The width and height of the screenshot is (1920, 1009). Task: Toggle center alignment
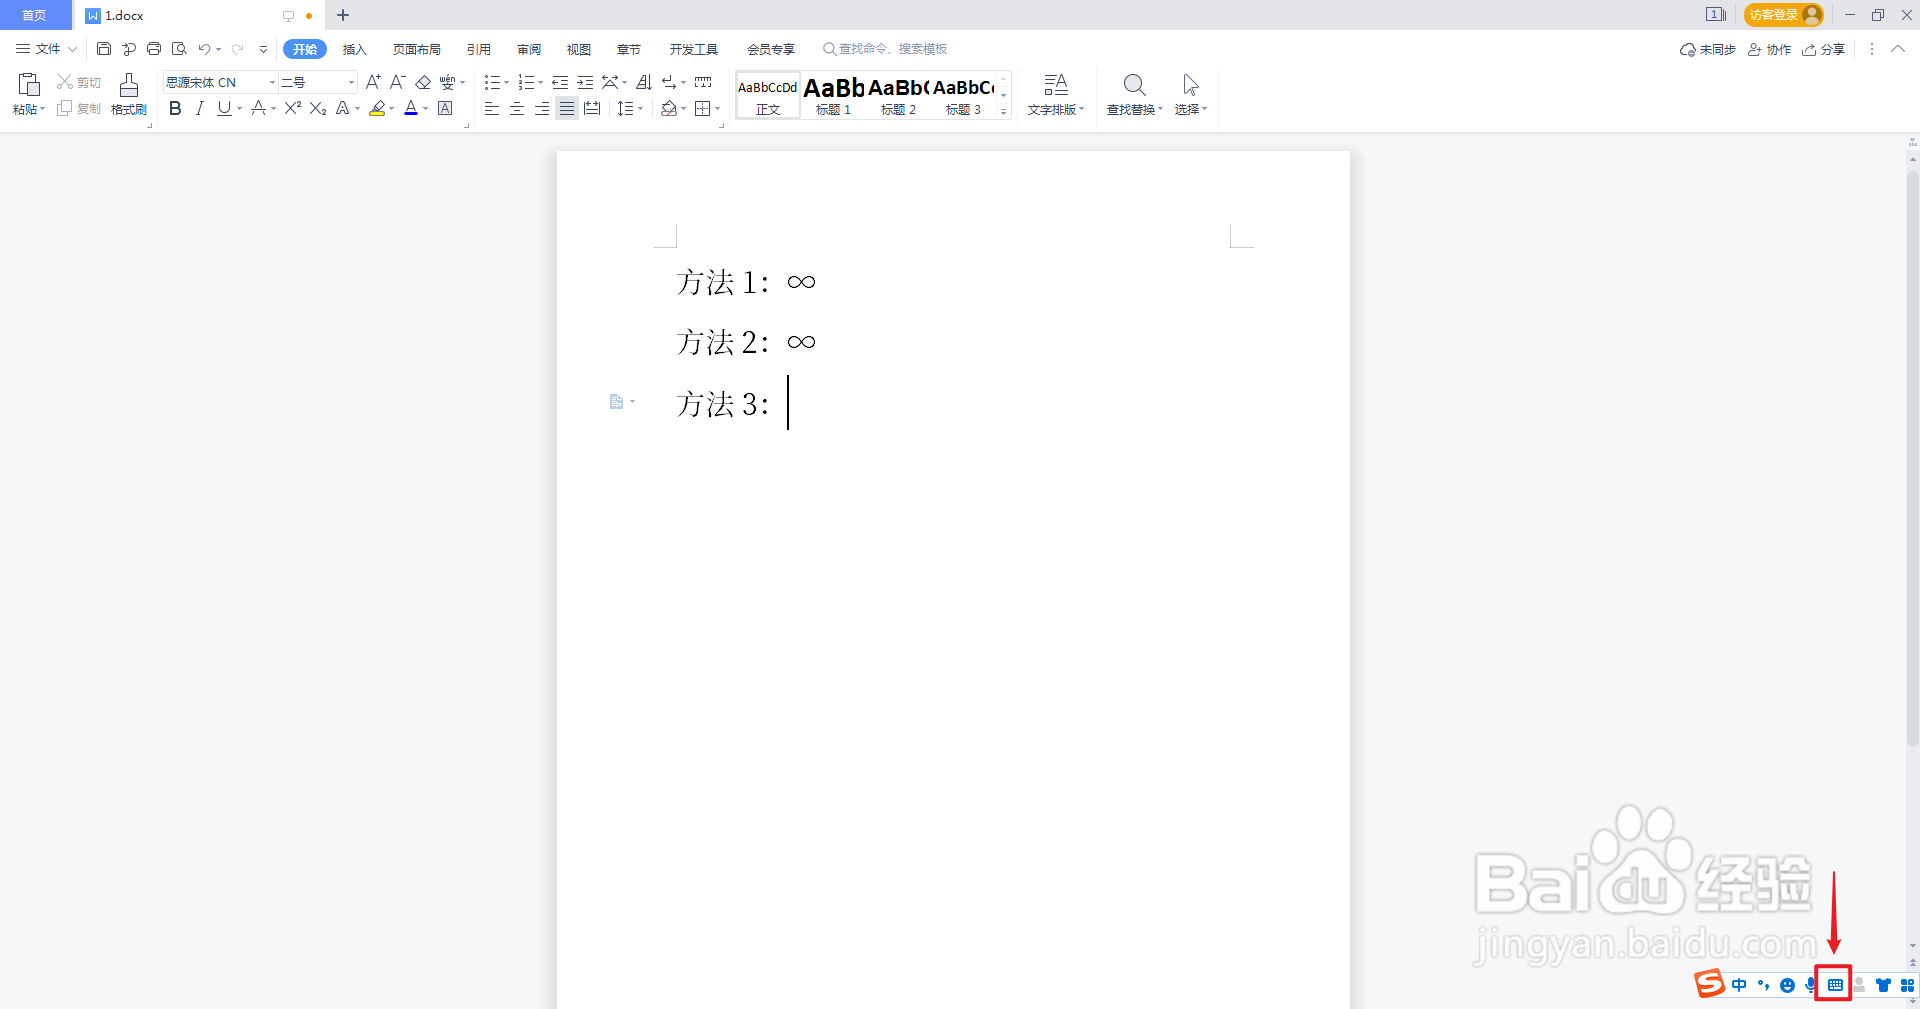tap(517, 108)
